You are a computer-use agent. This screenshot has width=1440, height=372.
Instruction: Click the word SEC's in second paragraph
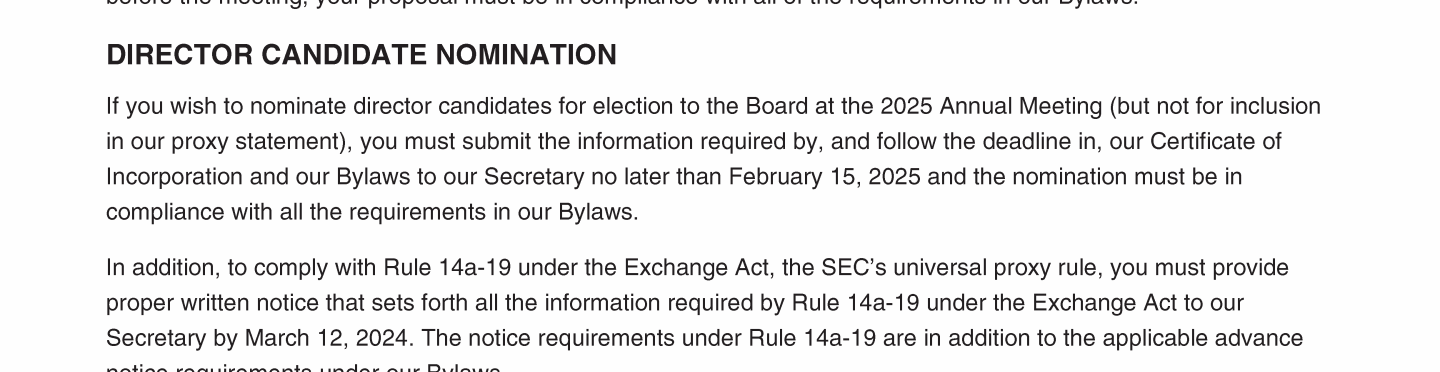tap(846, 268)
